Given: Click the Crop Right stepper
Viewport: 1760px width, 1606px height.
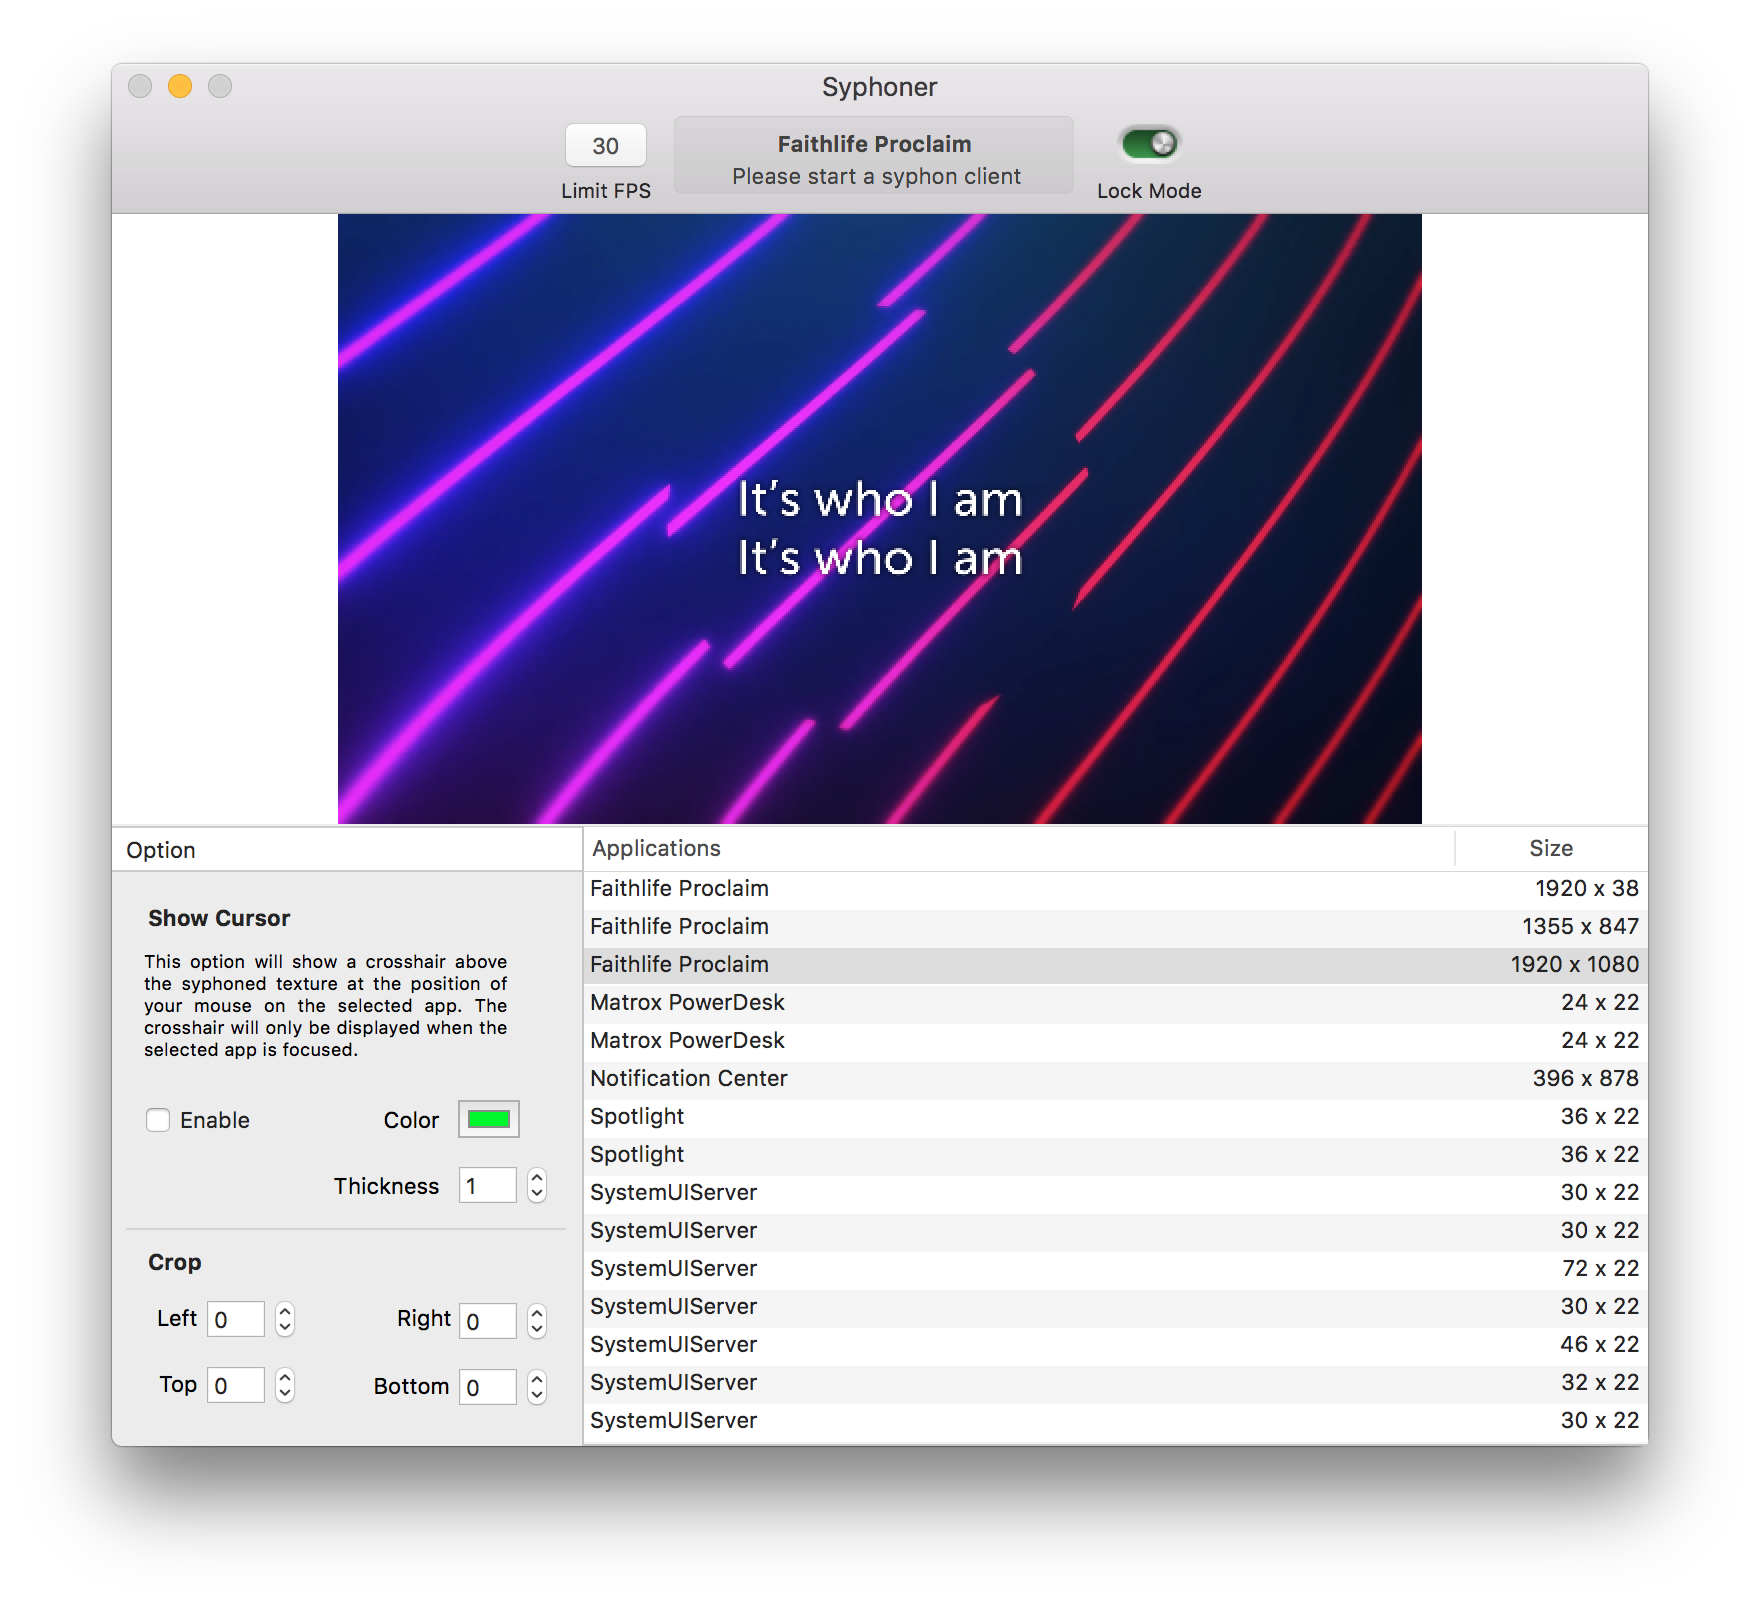Looking at the screenshot, I should 537,1321.
